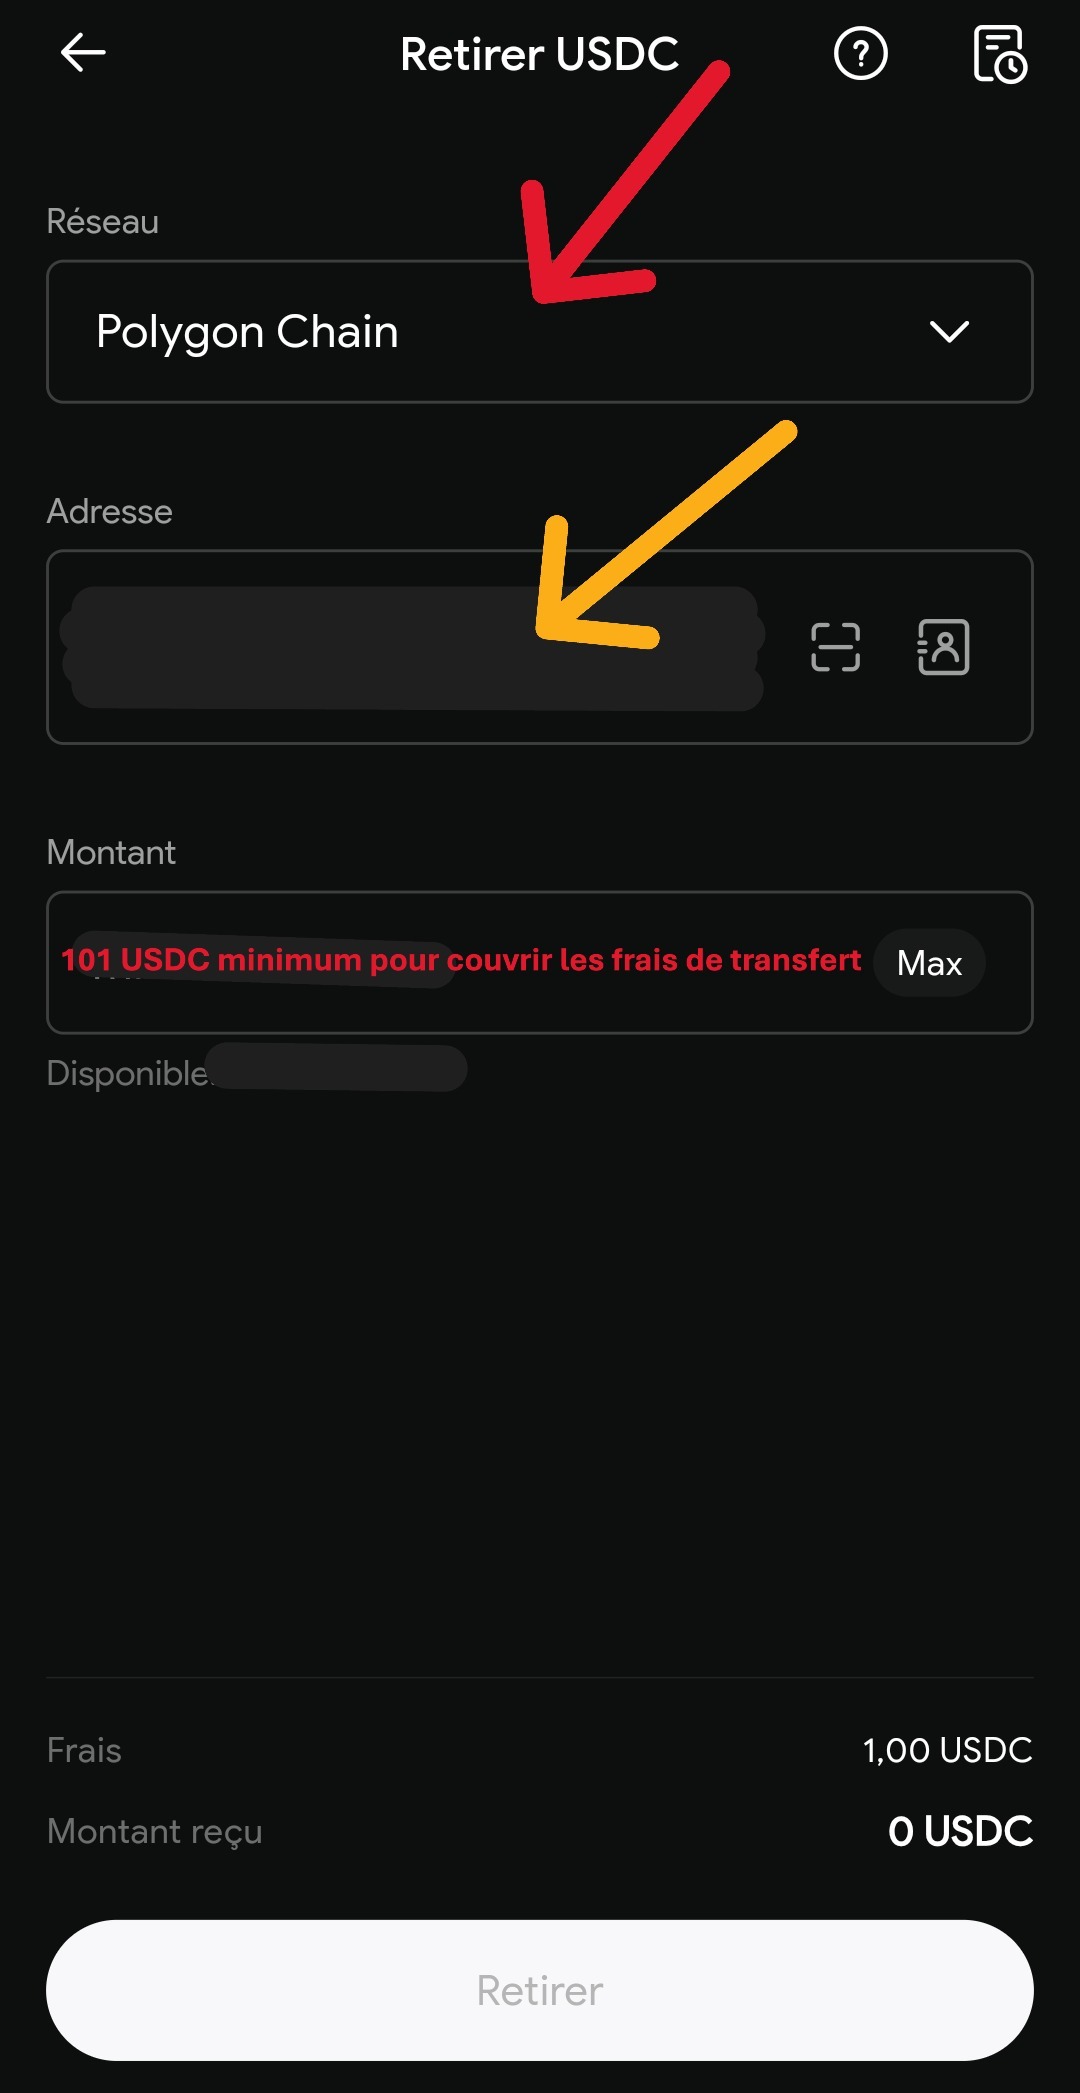1080x2093 pixels.
Task: Open the Réseau network selector
Action: [540, 332]
